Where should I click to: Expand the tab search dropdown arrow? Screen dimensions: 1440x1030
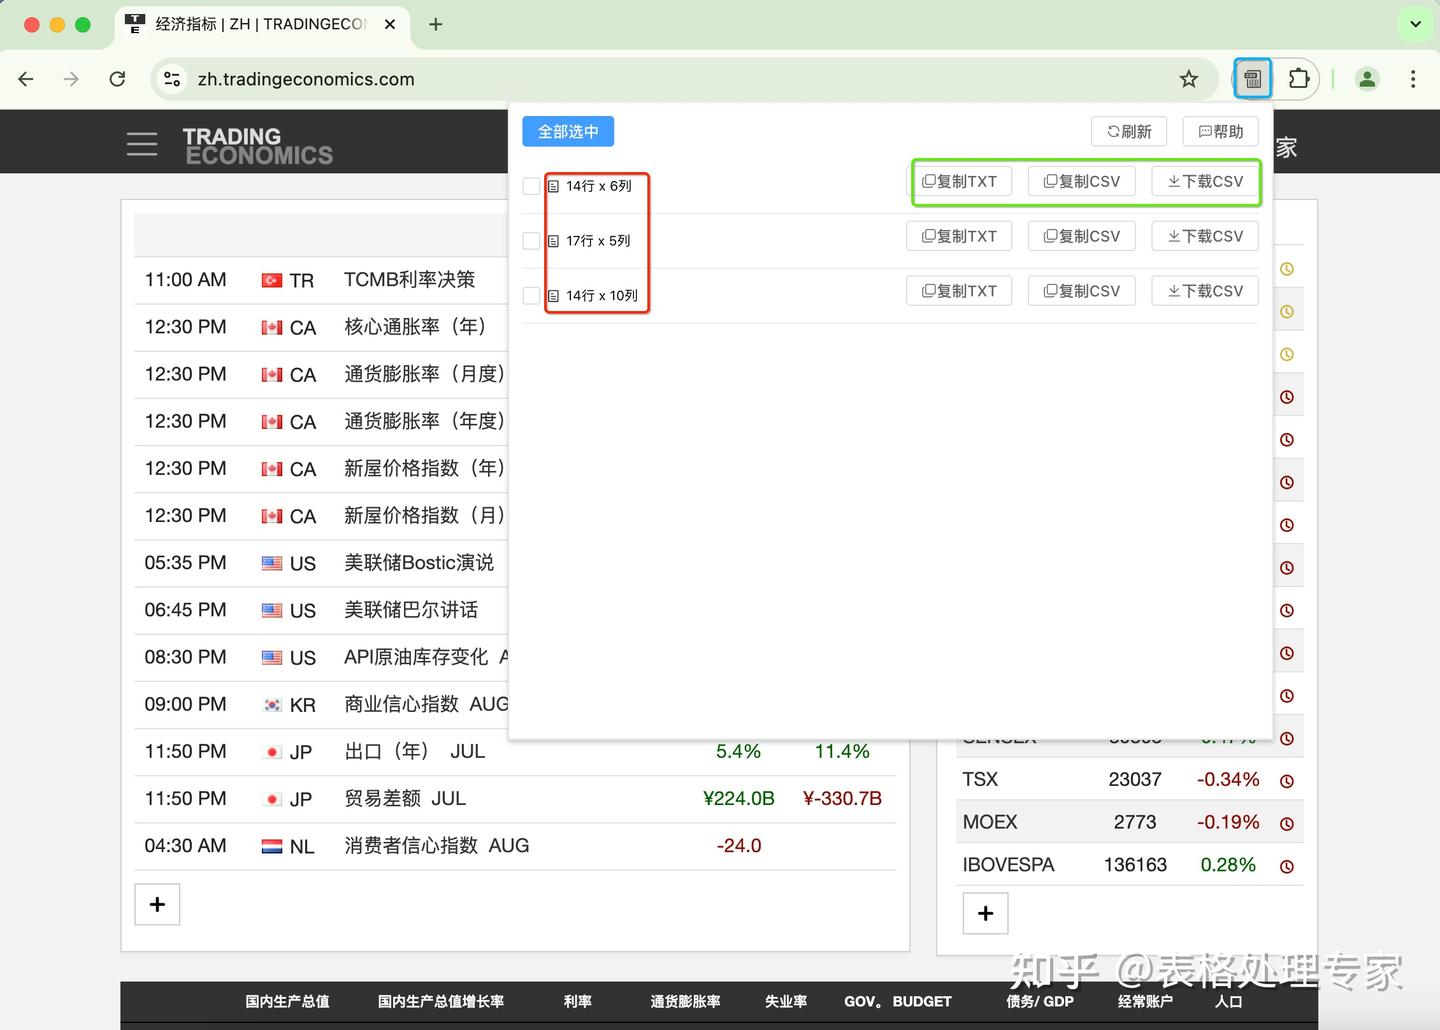tap(1415, 24)
